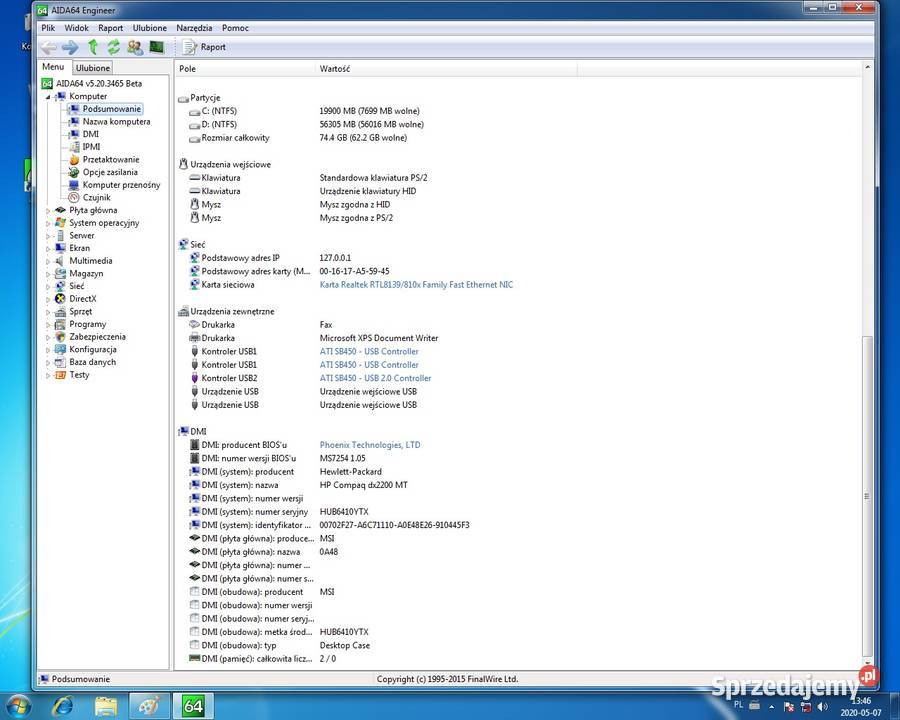Open the Ulubione menu

pos(149,28)
